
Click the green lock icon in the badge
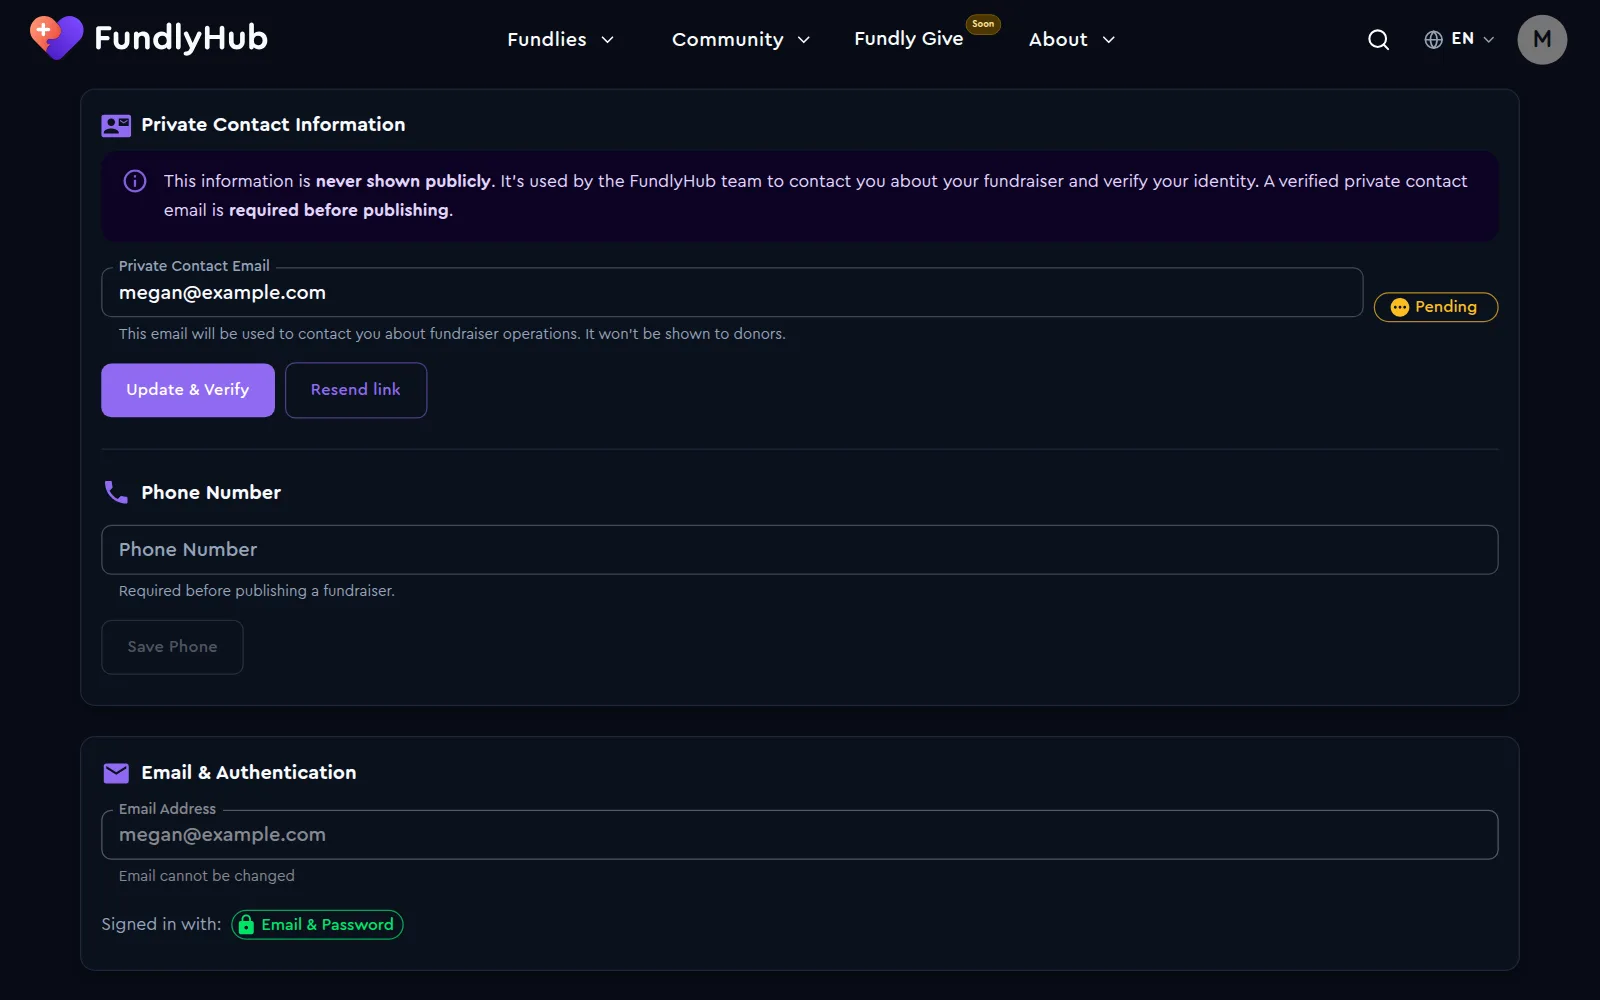tap(246, 925)
